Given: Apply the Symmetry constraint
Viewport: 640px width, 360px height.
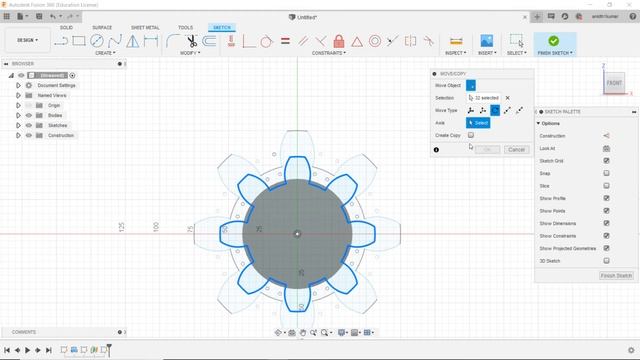Looking at the screenshot, I should click(x=410, y=41).
